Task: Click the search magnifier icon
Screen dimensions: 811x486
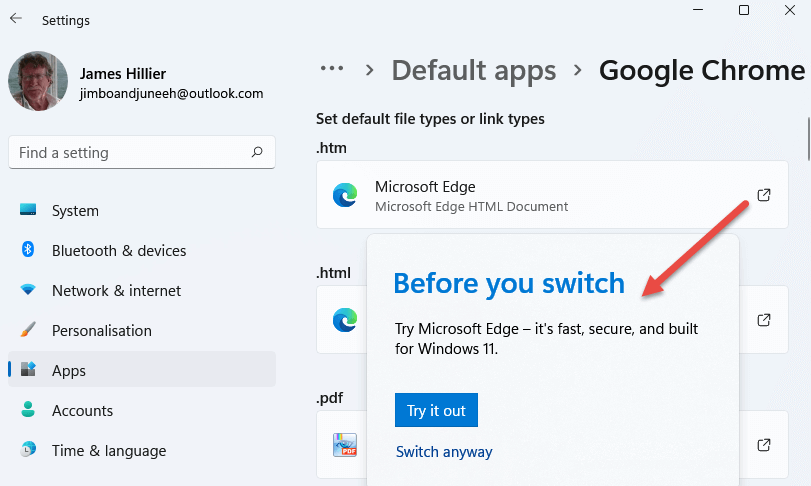Action: coord(257,152)
